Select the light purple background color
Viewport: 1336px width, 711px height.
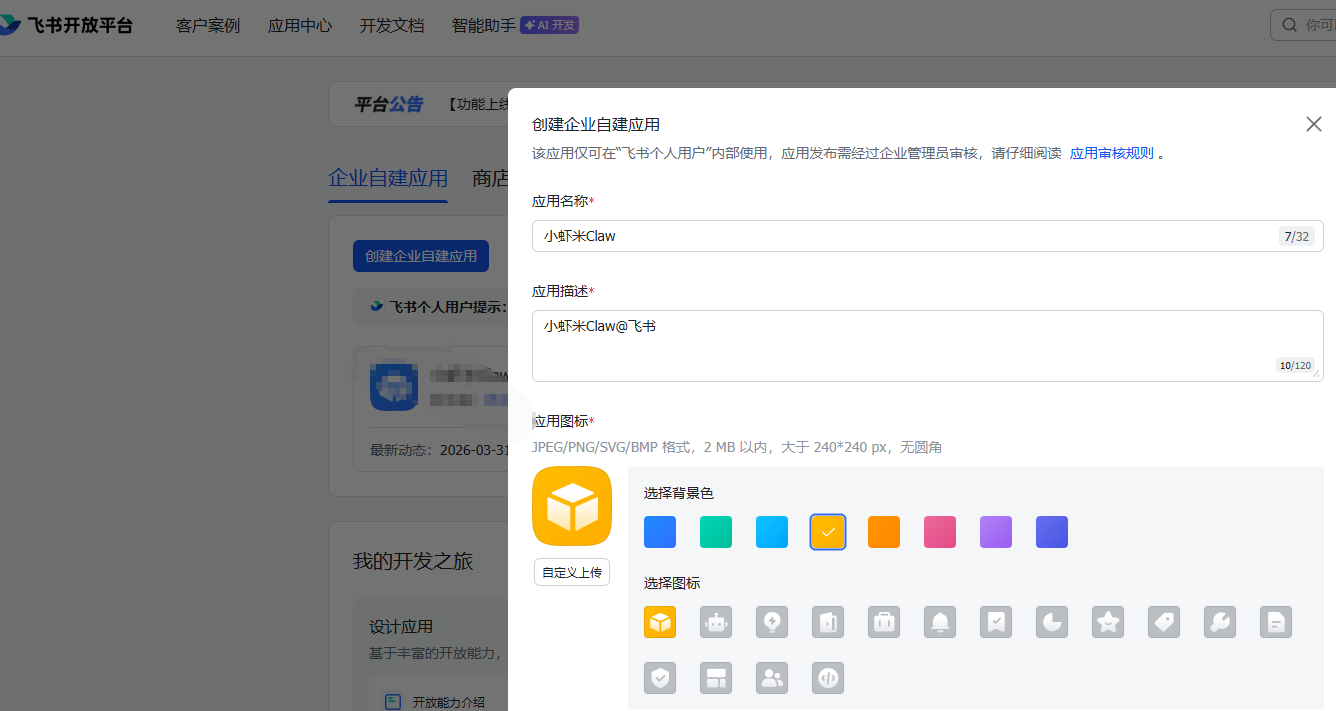coord(996,532)
